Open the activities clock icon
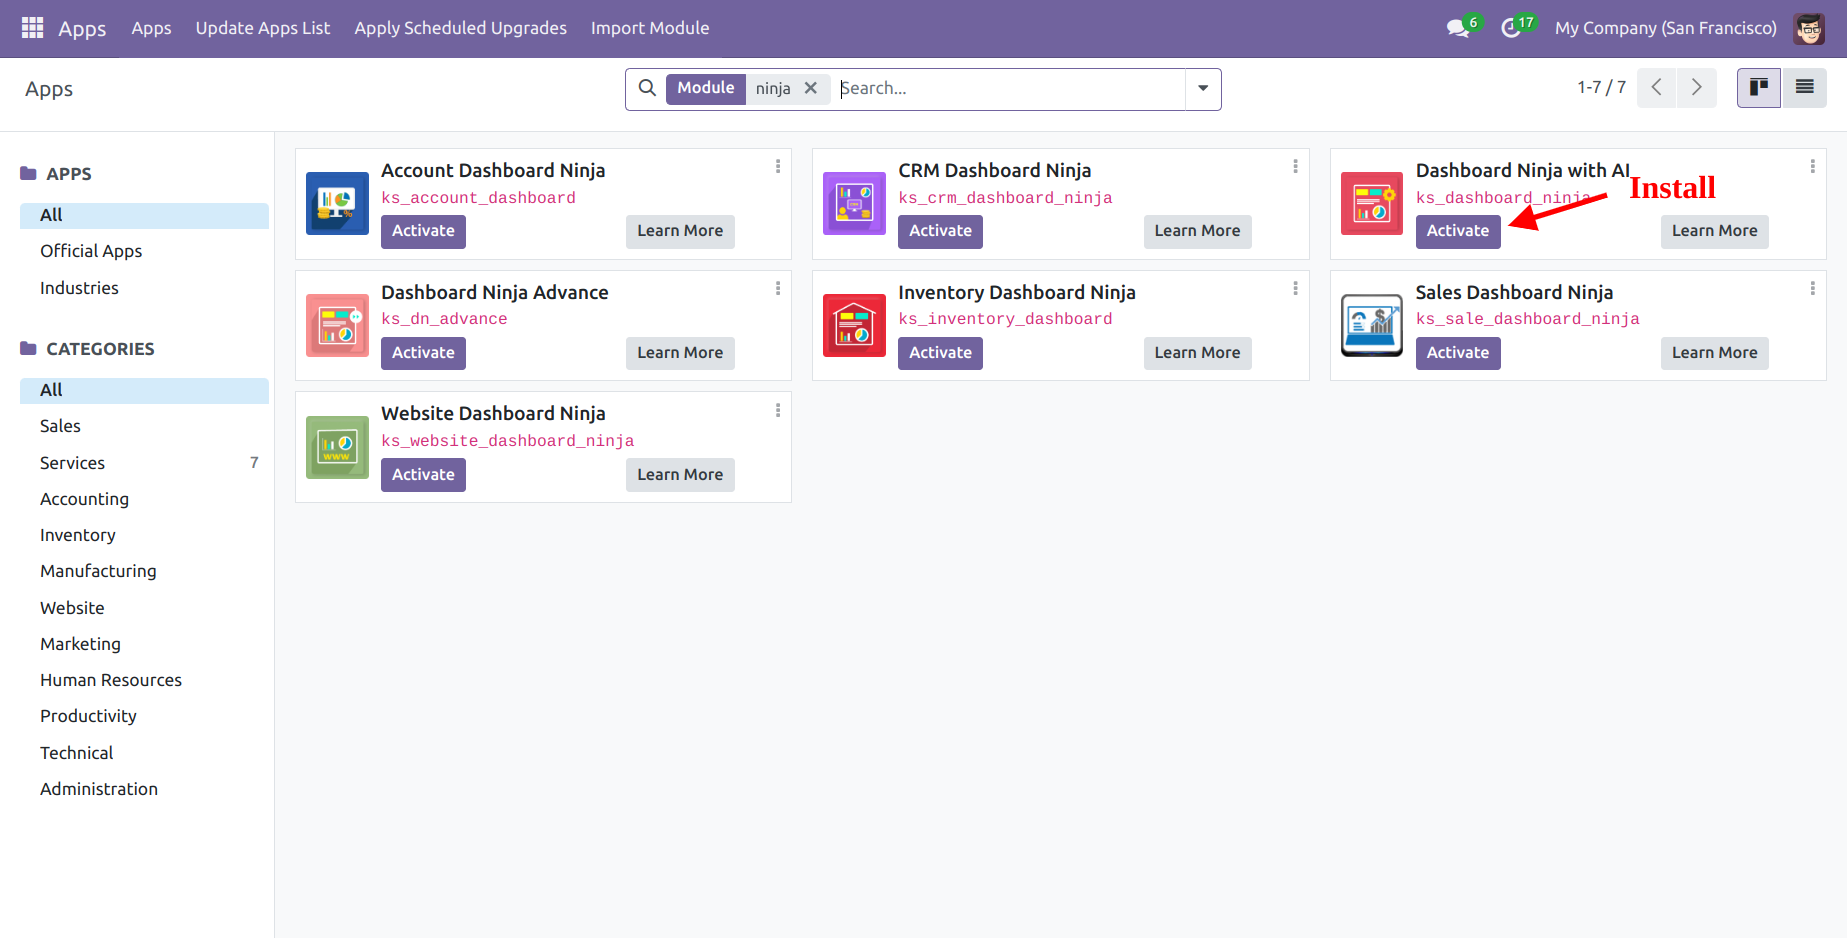Image resolution: width=1847 pixels, height=938 pixels. pyautogui.click(x=1511, y=28)
